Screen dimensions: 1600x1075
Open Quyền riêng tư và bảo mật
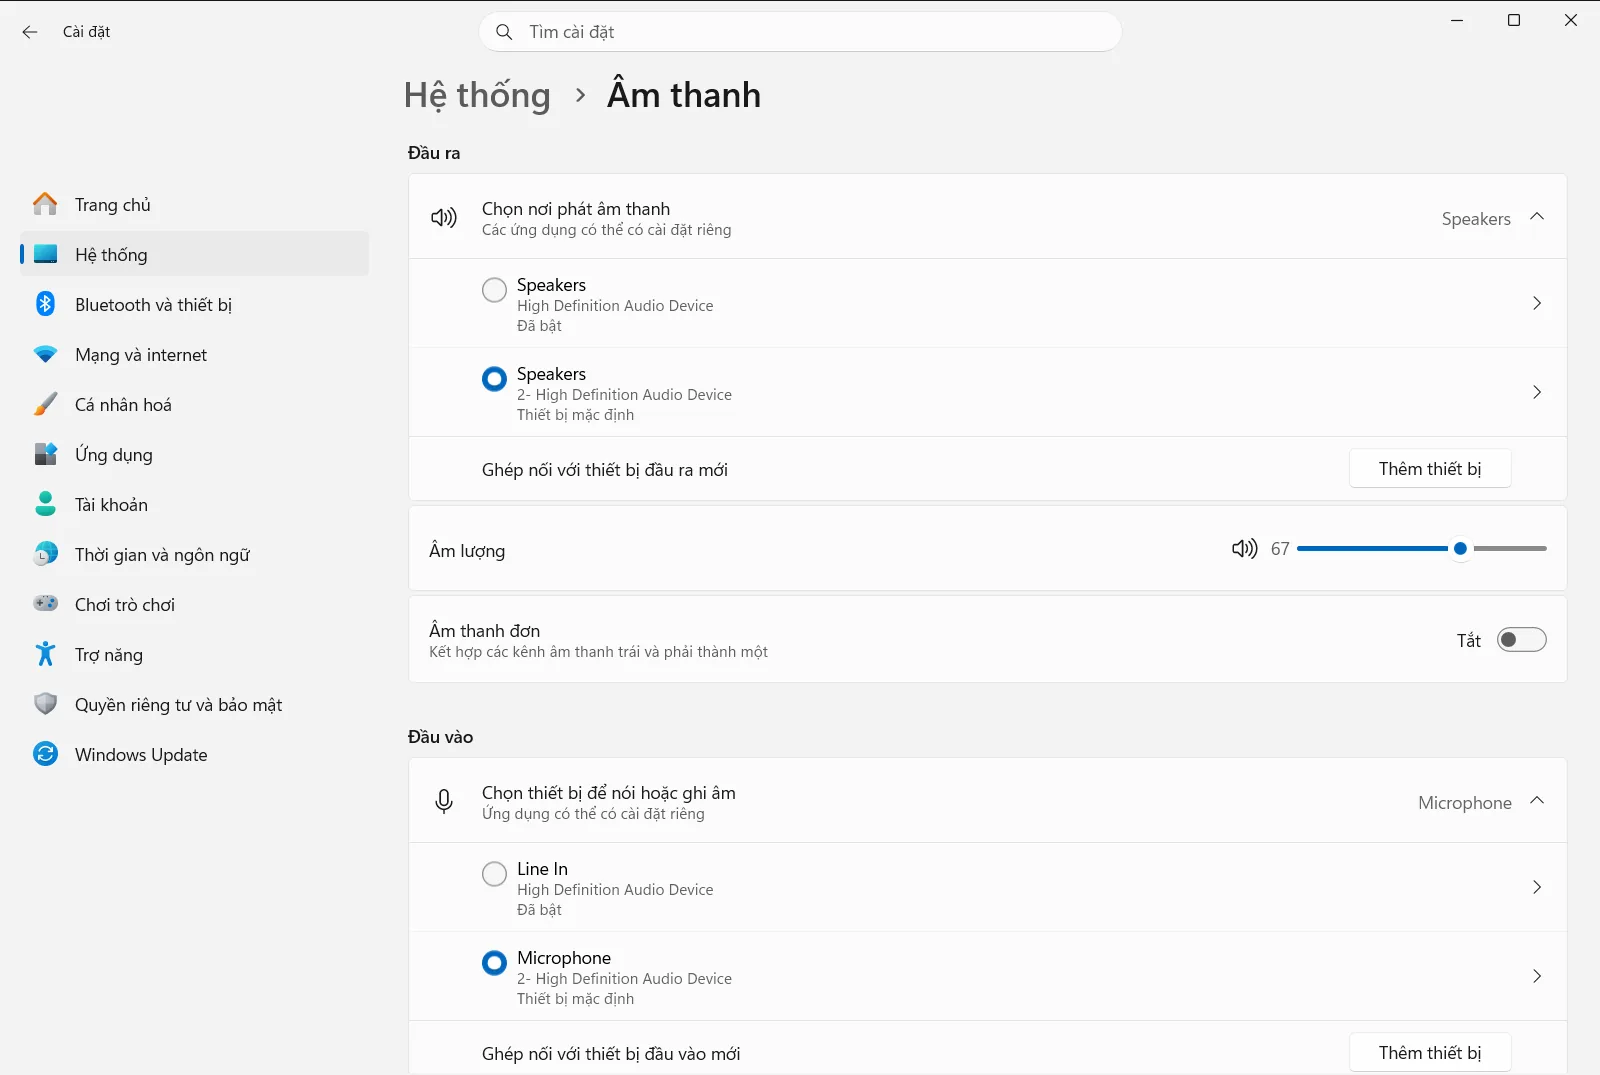coord(195,704)
